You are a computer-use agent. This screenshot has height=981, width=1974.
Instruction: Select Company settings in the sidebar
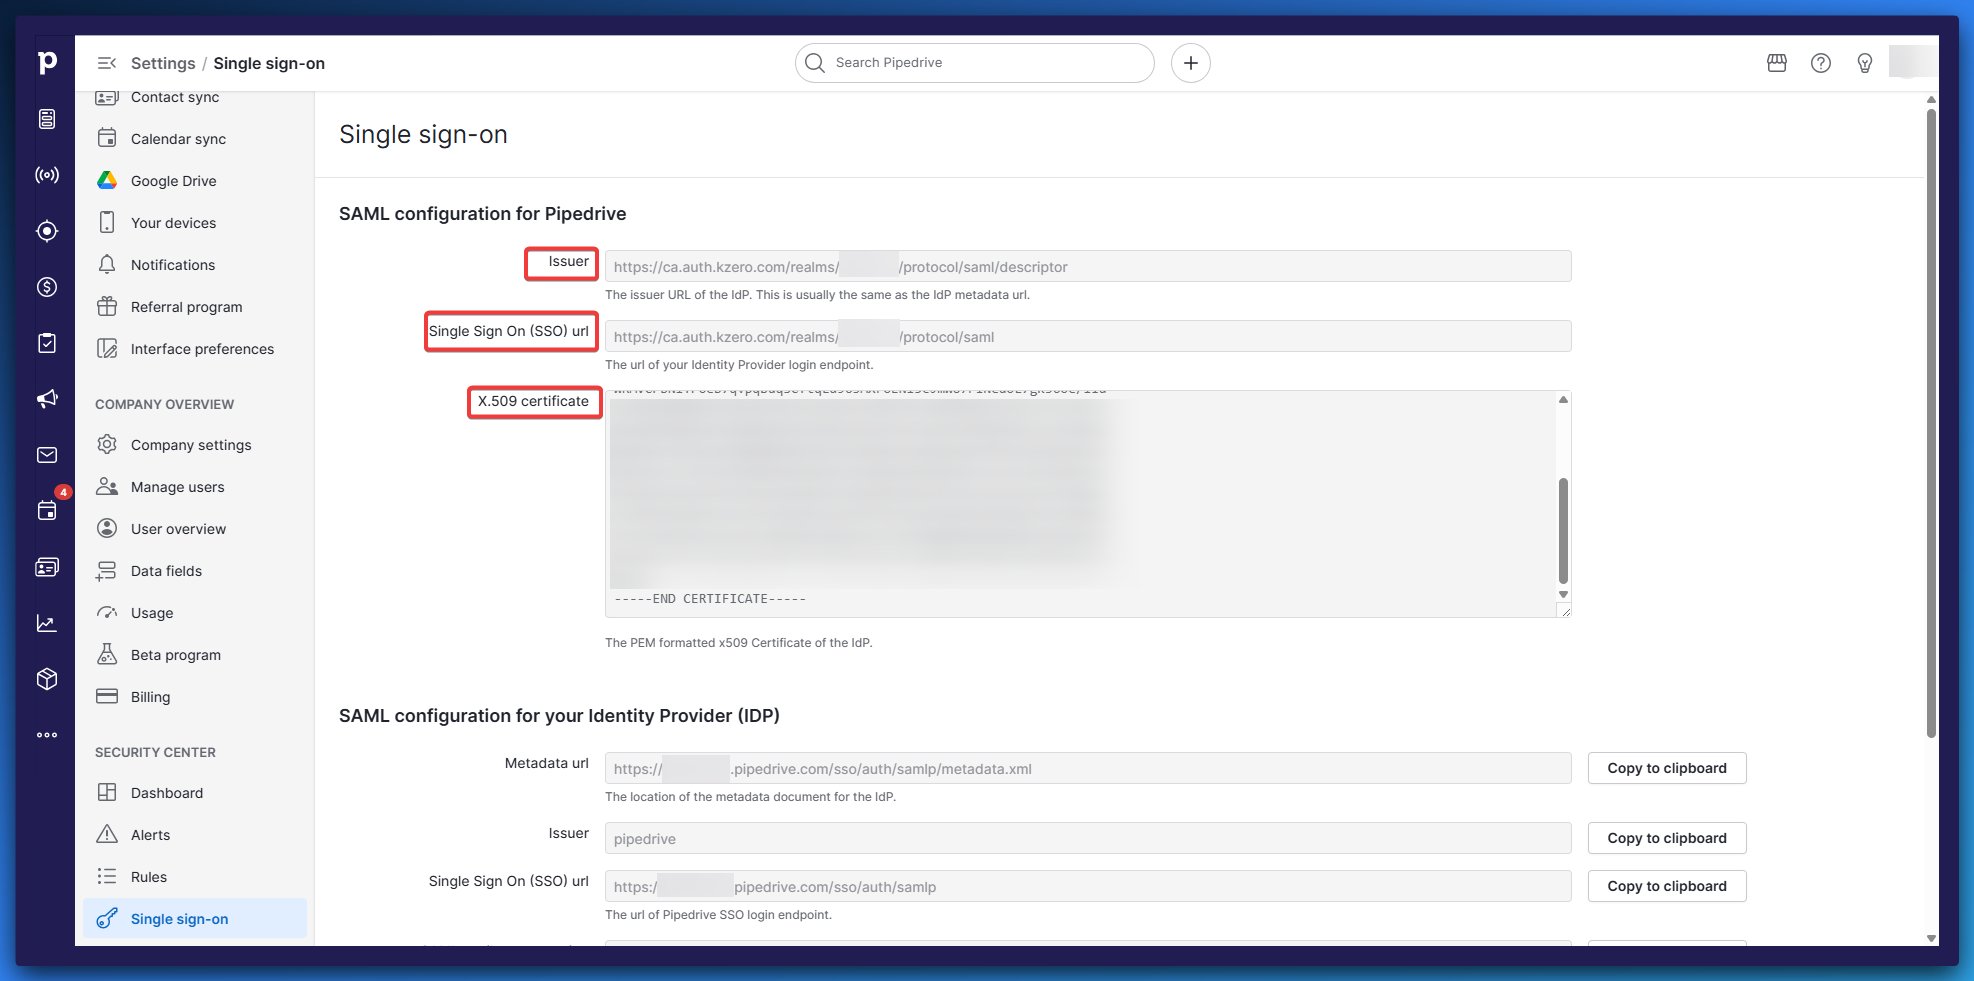[190, 445]
